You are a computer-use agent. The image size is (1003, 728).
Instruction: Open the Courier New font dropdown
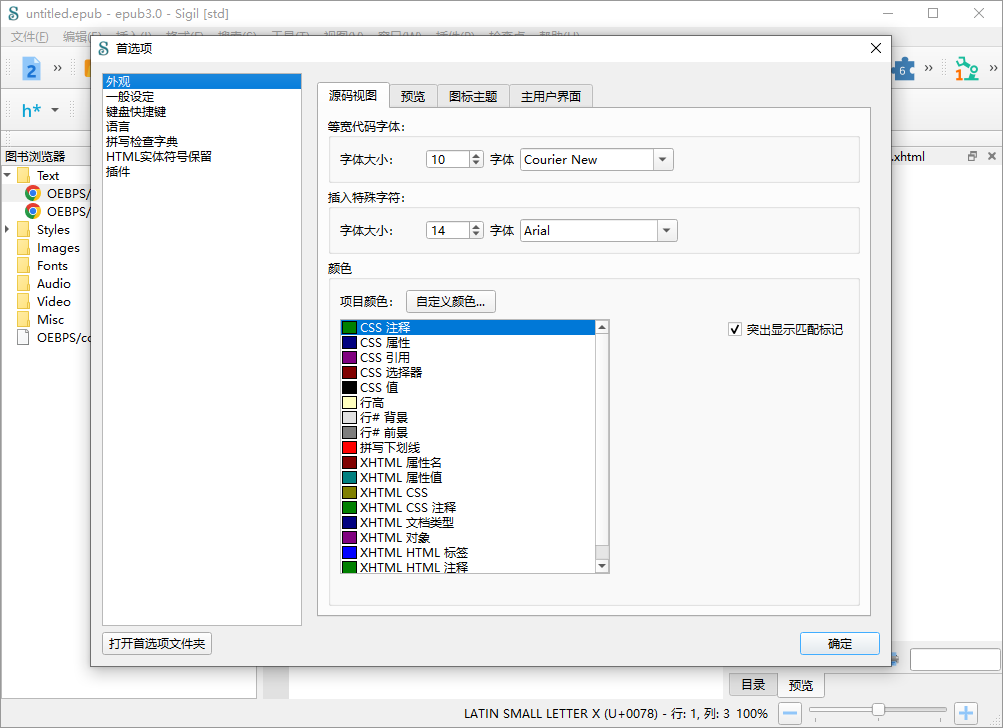click(x=661, y=159)
